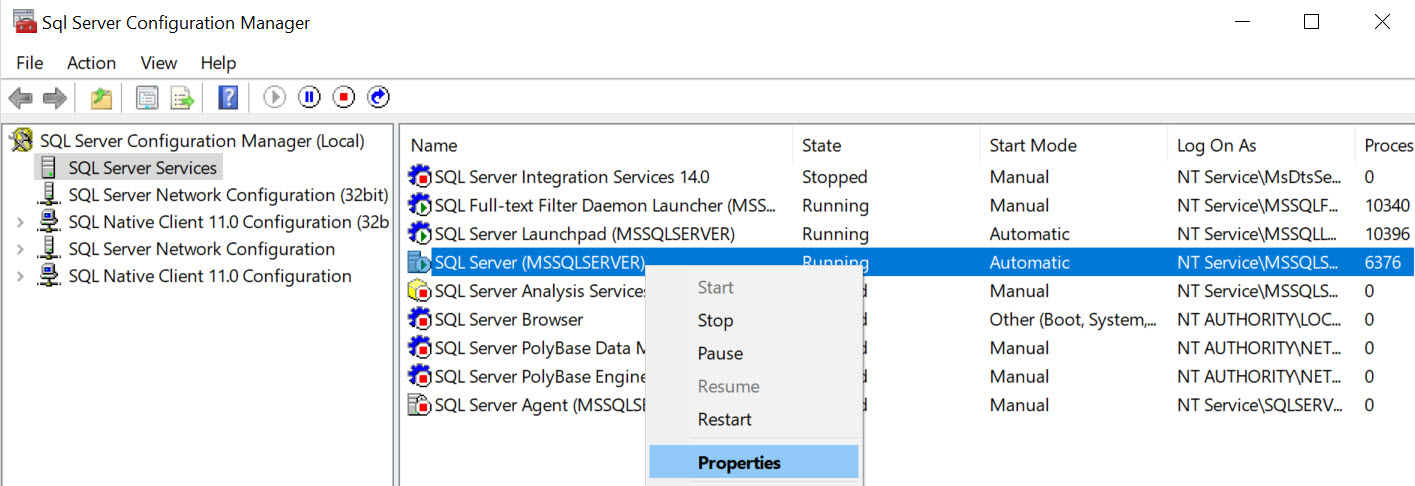Click the Sql Server Configuration Manager title bar icon
The image size is (1415, 486).
25,21
